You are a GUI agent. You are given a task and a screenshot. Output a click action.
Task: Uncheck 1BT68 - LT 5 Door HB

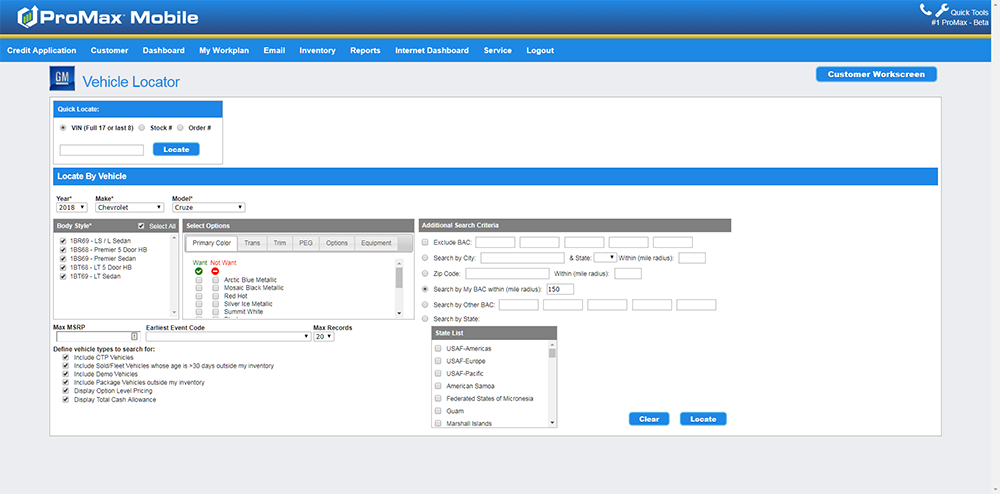point(62,268)
